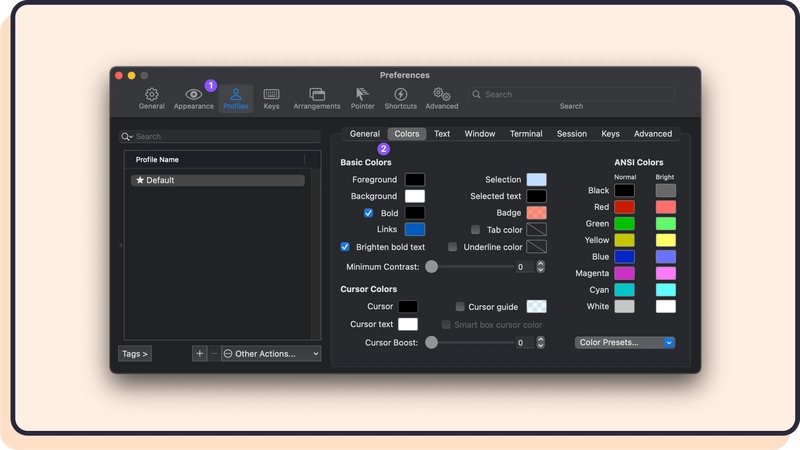Click the Minimum Contrast slider knob

[431, 266]
